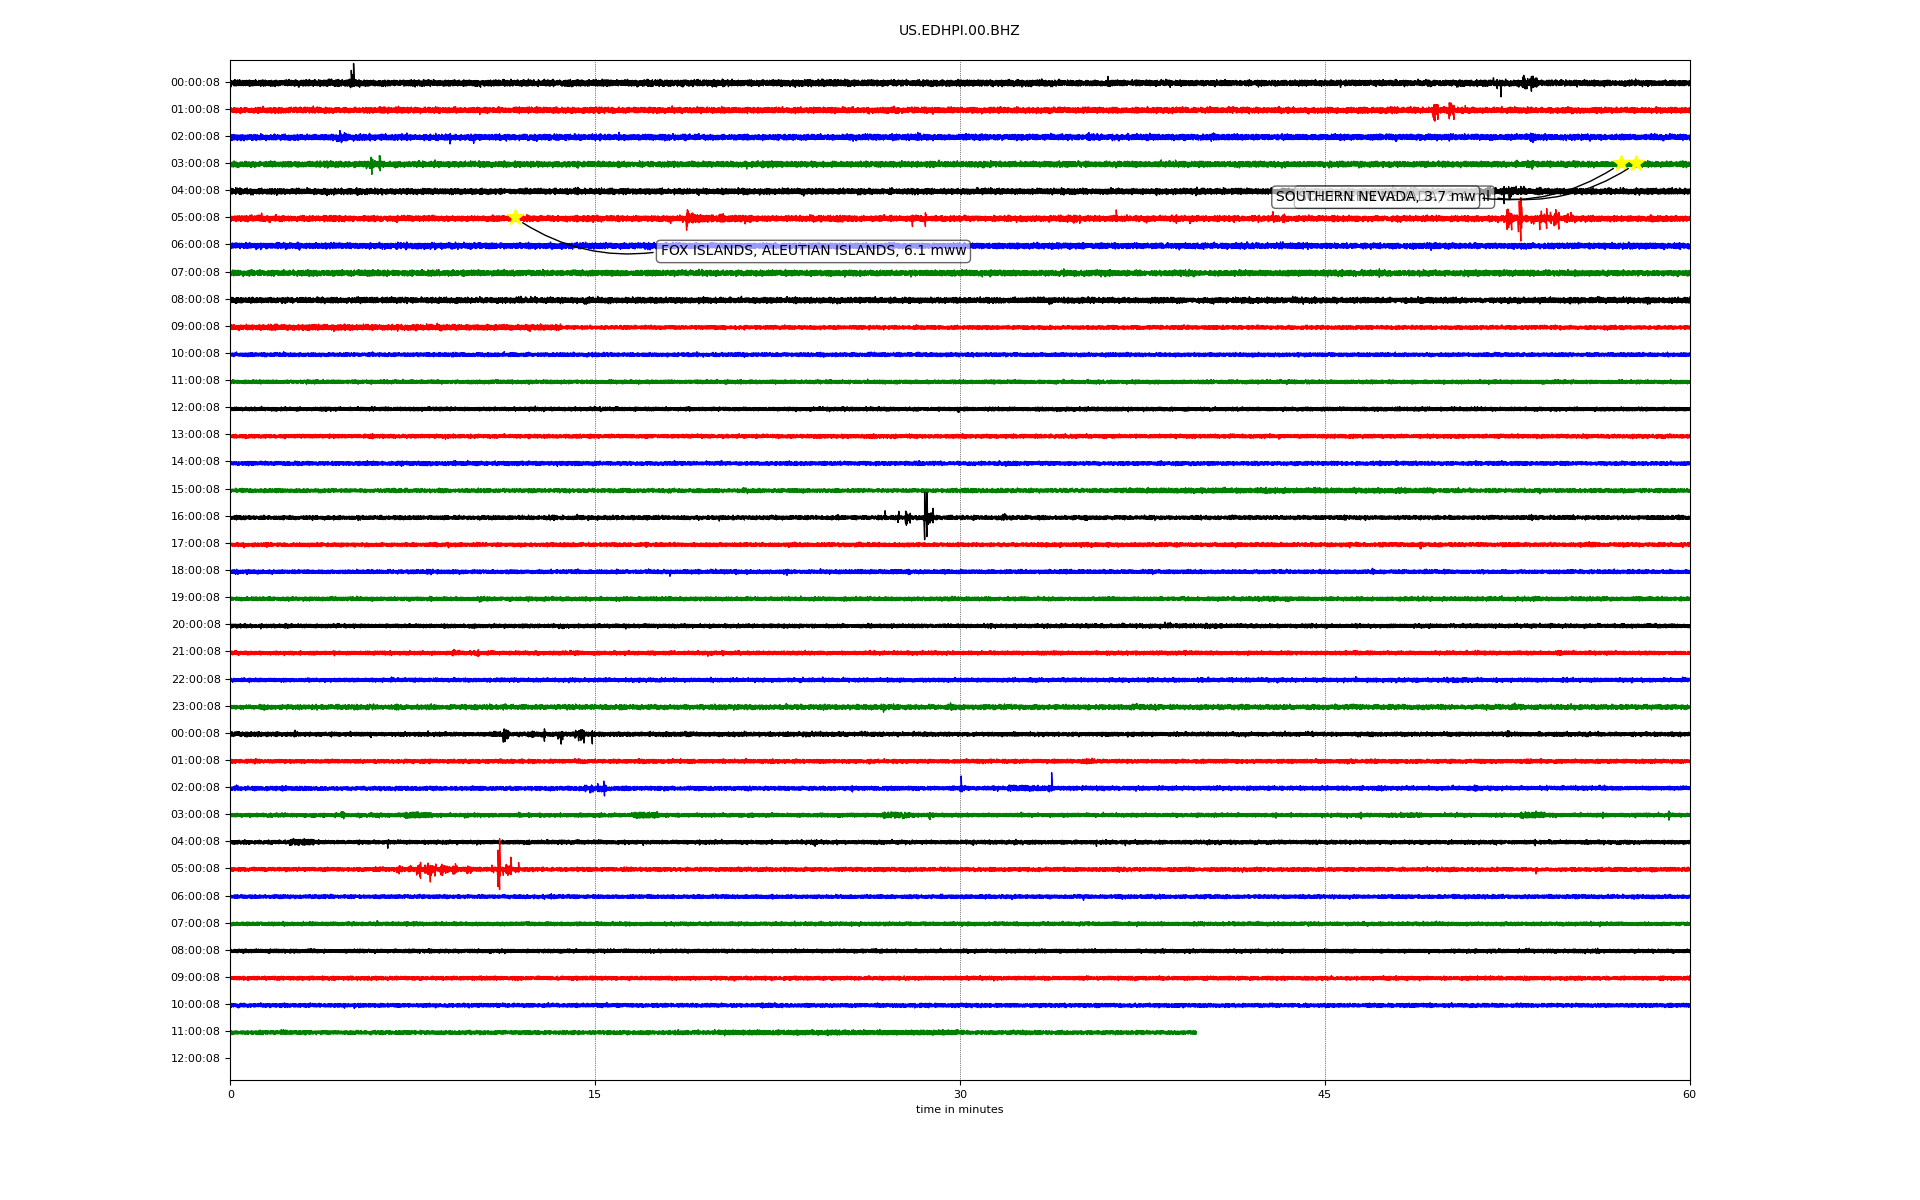This screenshot has width=1920, height=1200.
Task: Click the right yellow star on 03:00:08 trace
Action: pyautogui.click(x=1637, y=163)
